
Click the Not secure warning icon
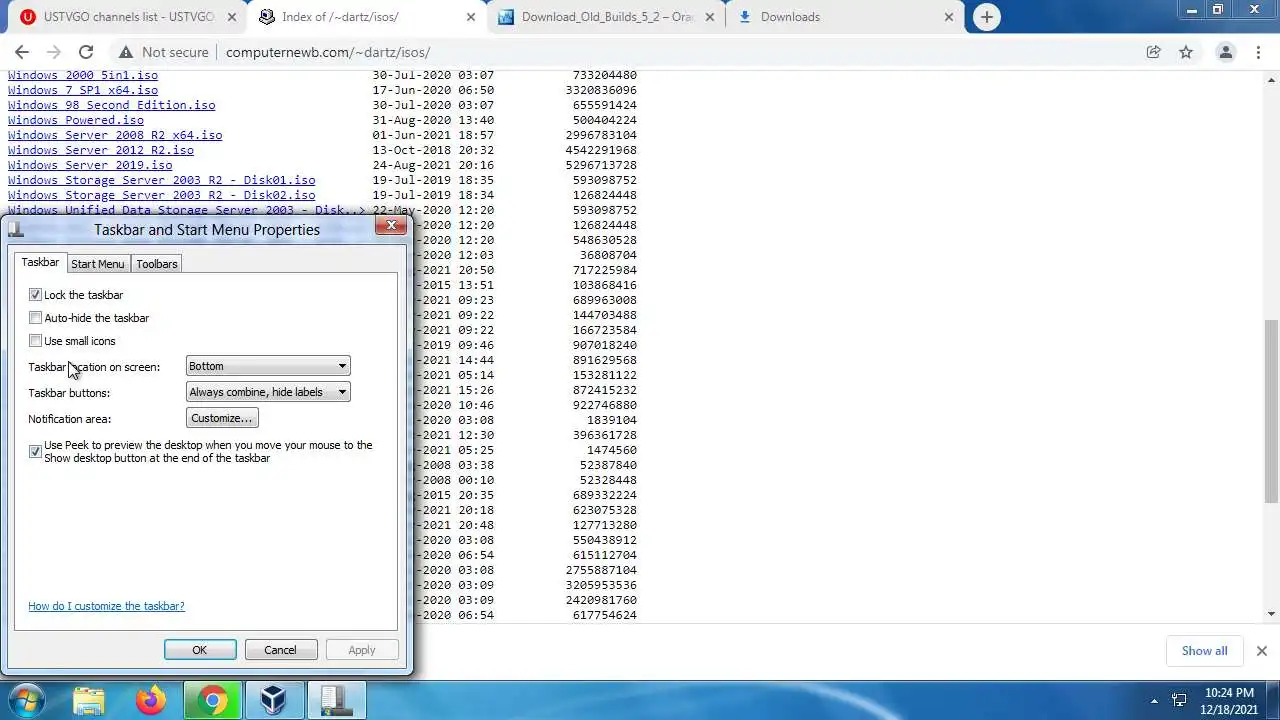[126, 52]
